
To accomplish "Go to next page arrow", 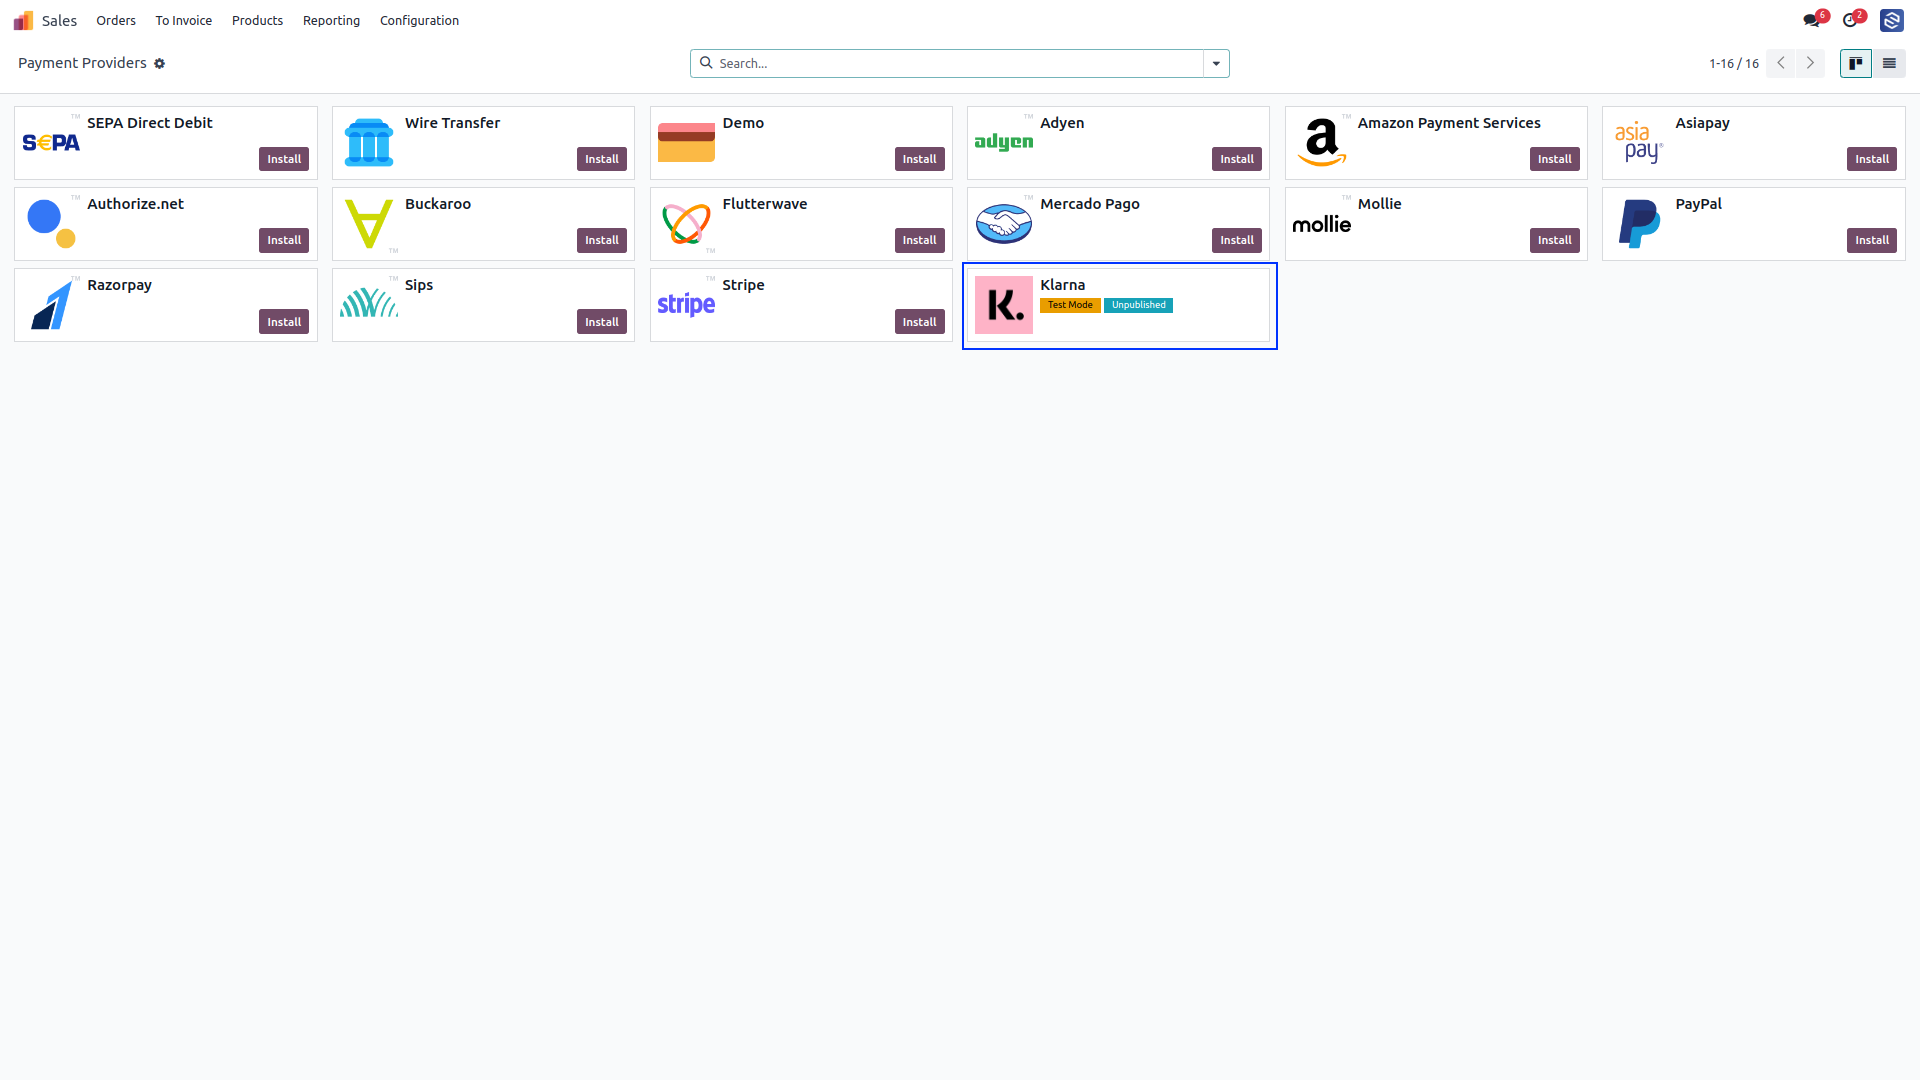I will [x=1810, y=63].
